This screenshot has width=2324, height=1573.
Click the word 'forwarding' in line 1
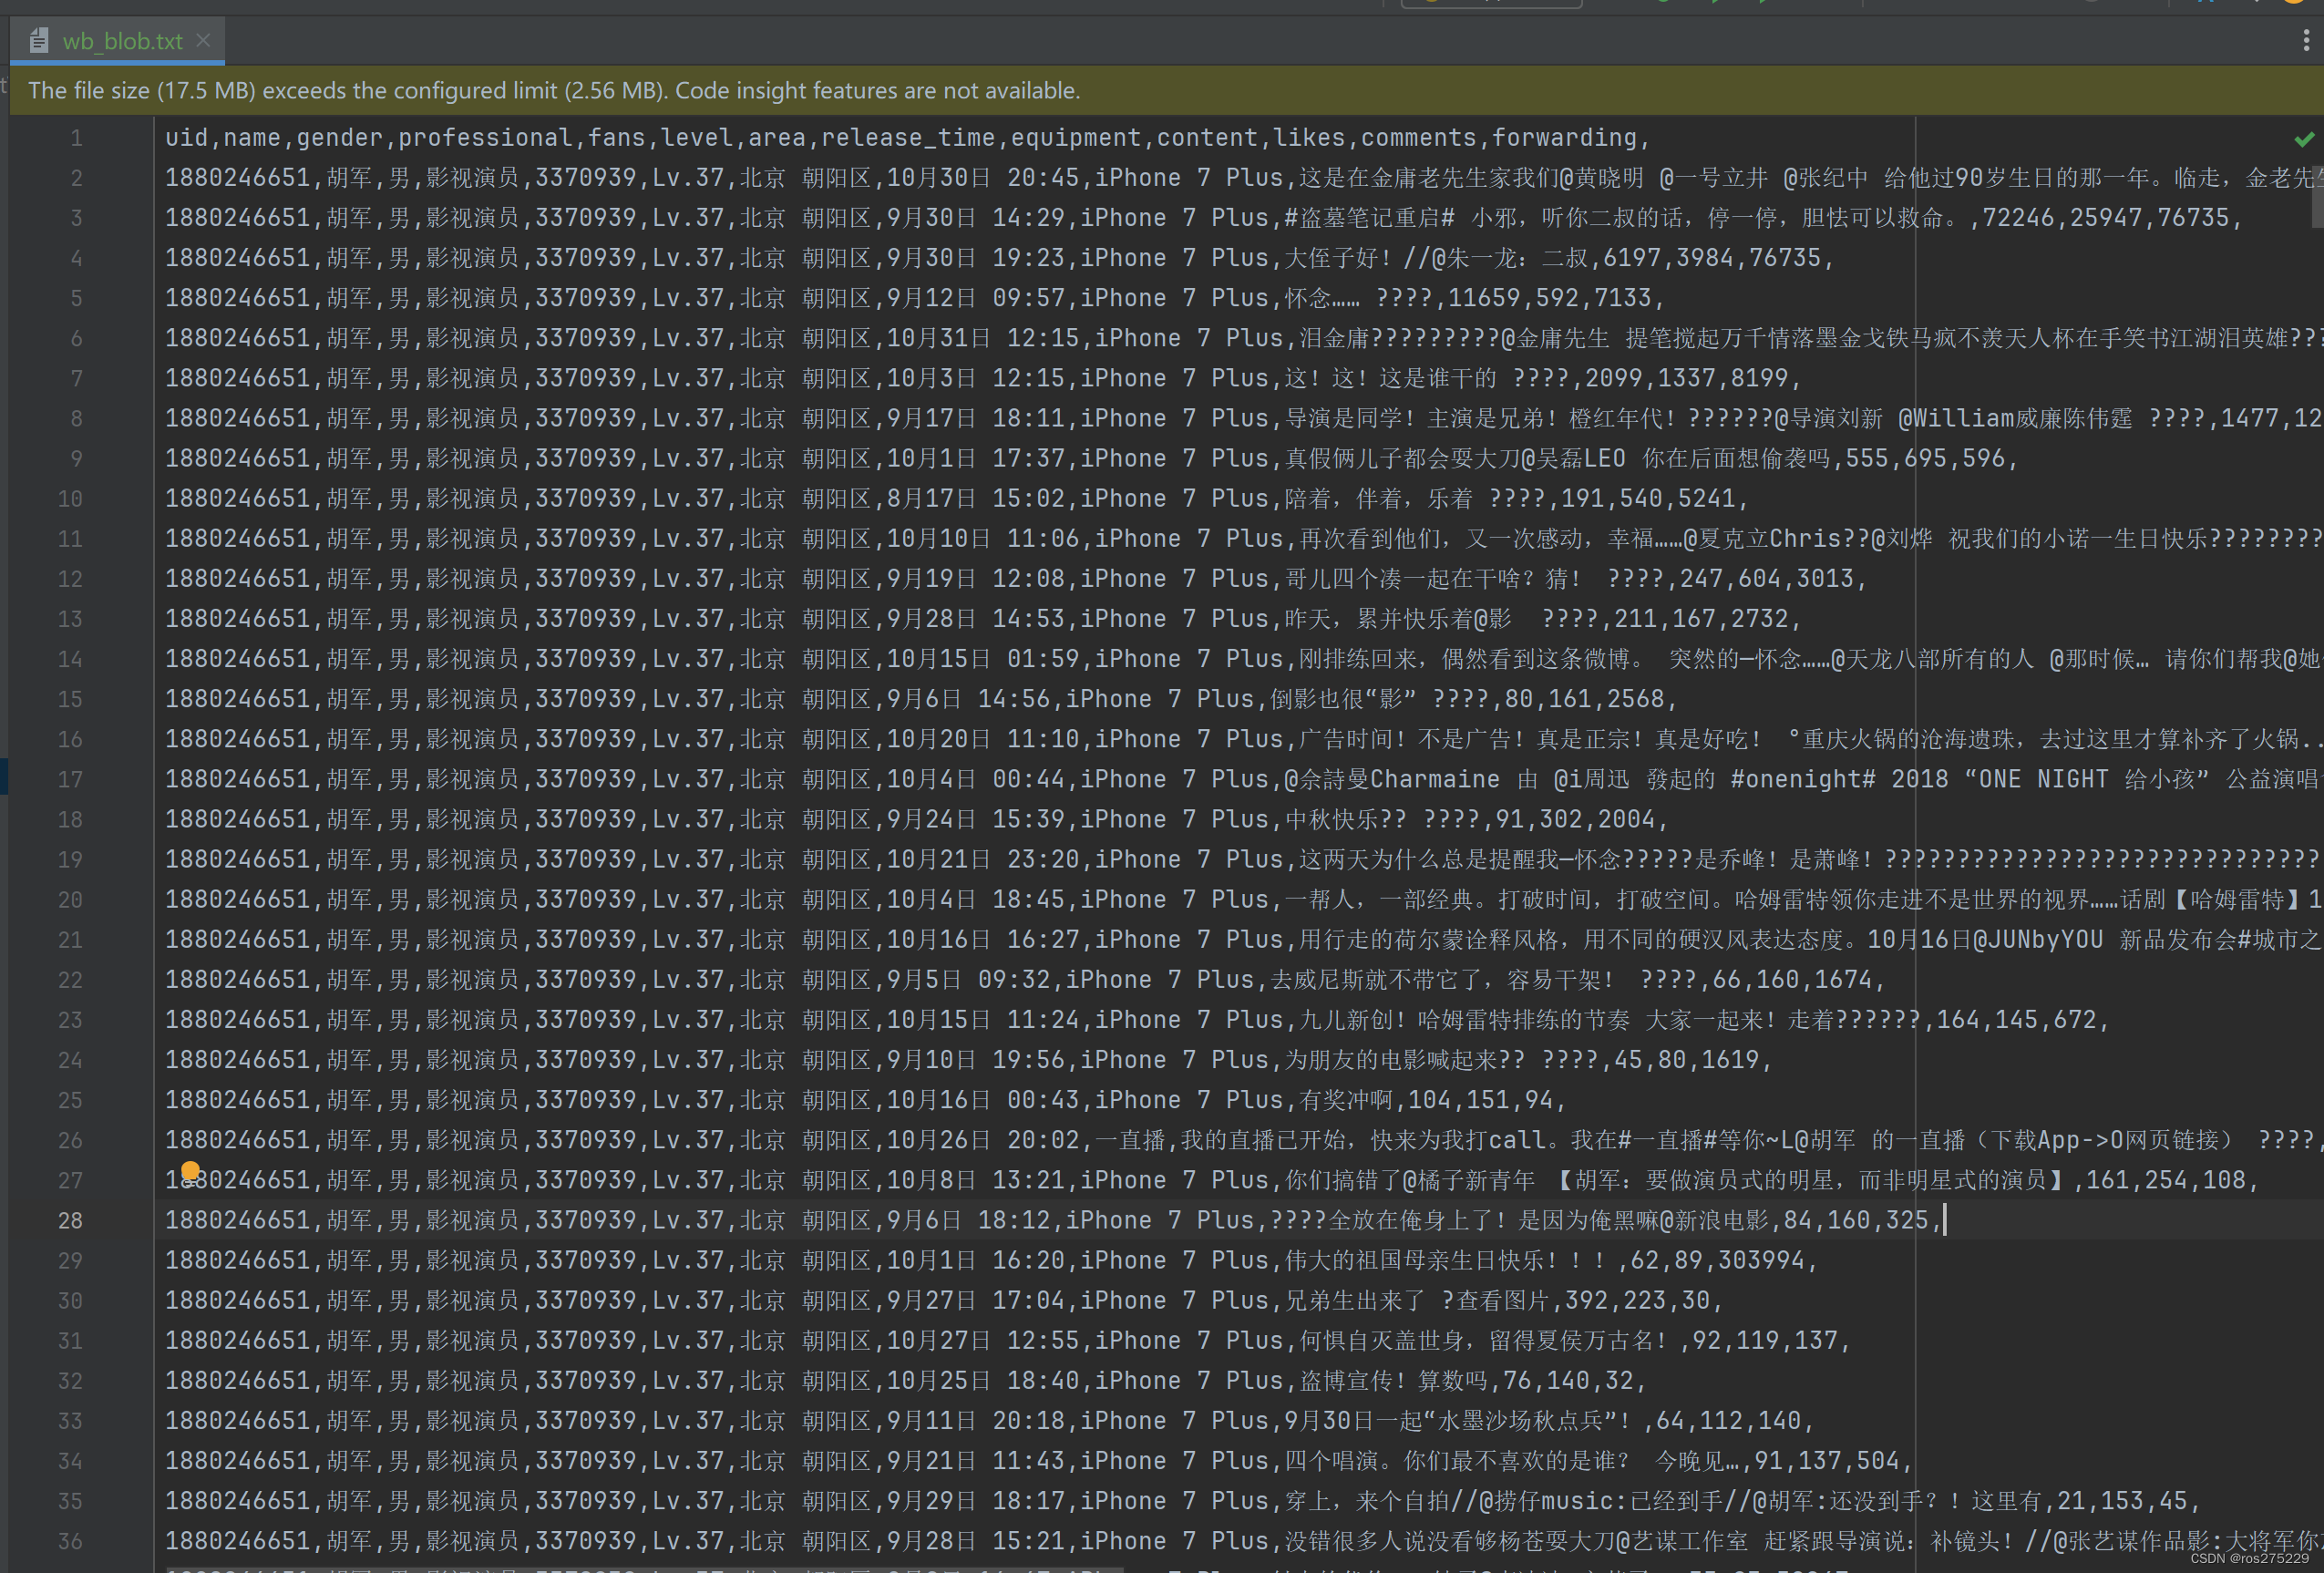(1563, 138)
